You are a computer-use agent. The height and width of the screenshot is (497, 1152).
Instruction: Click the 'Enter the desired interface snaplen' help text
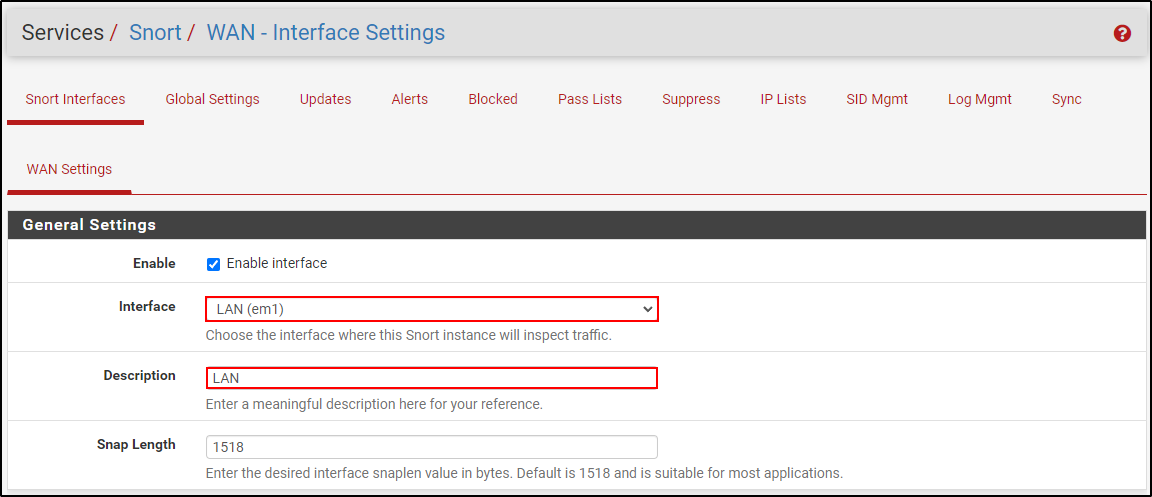(x=524, y=473)
